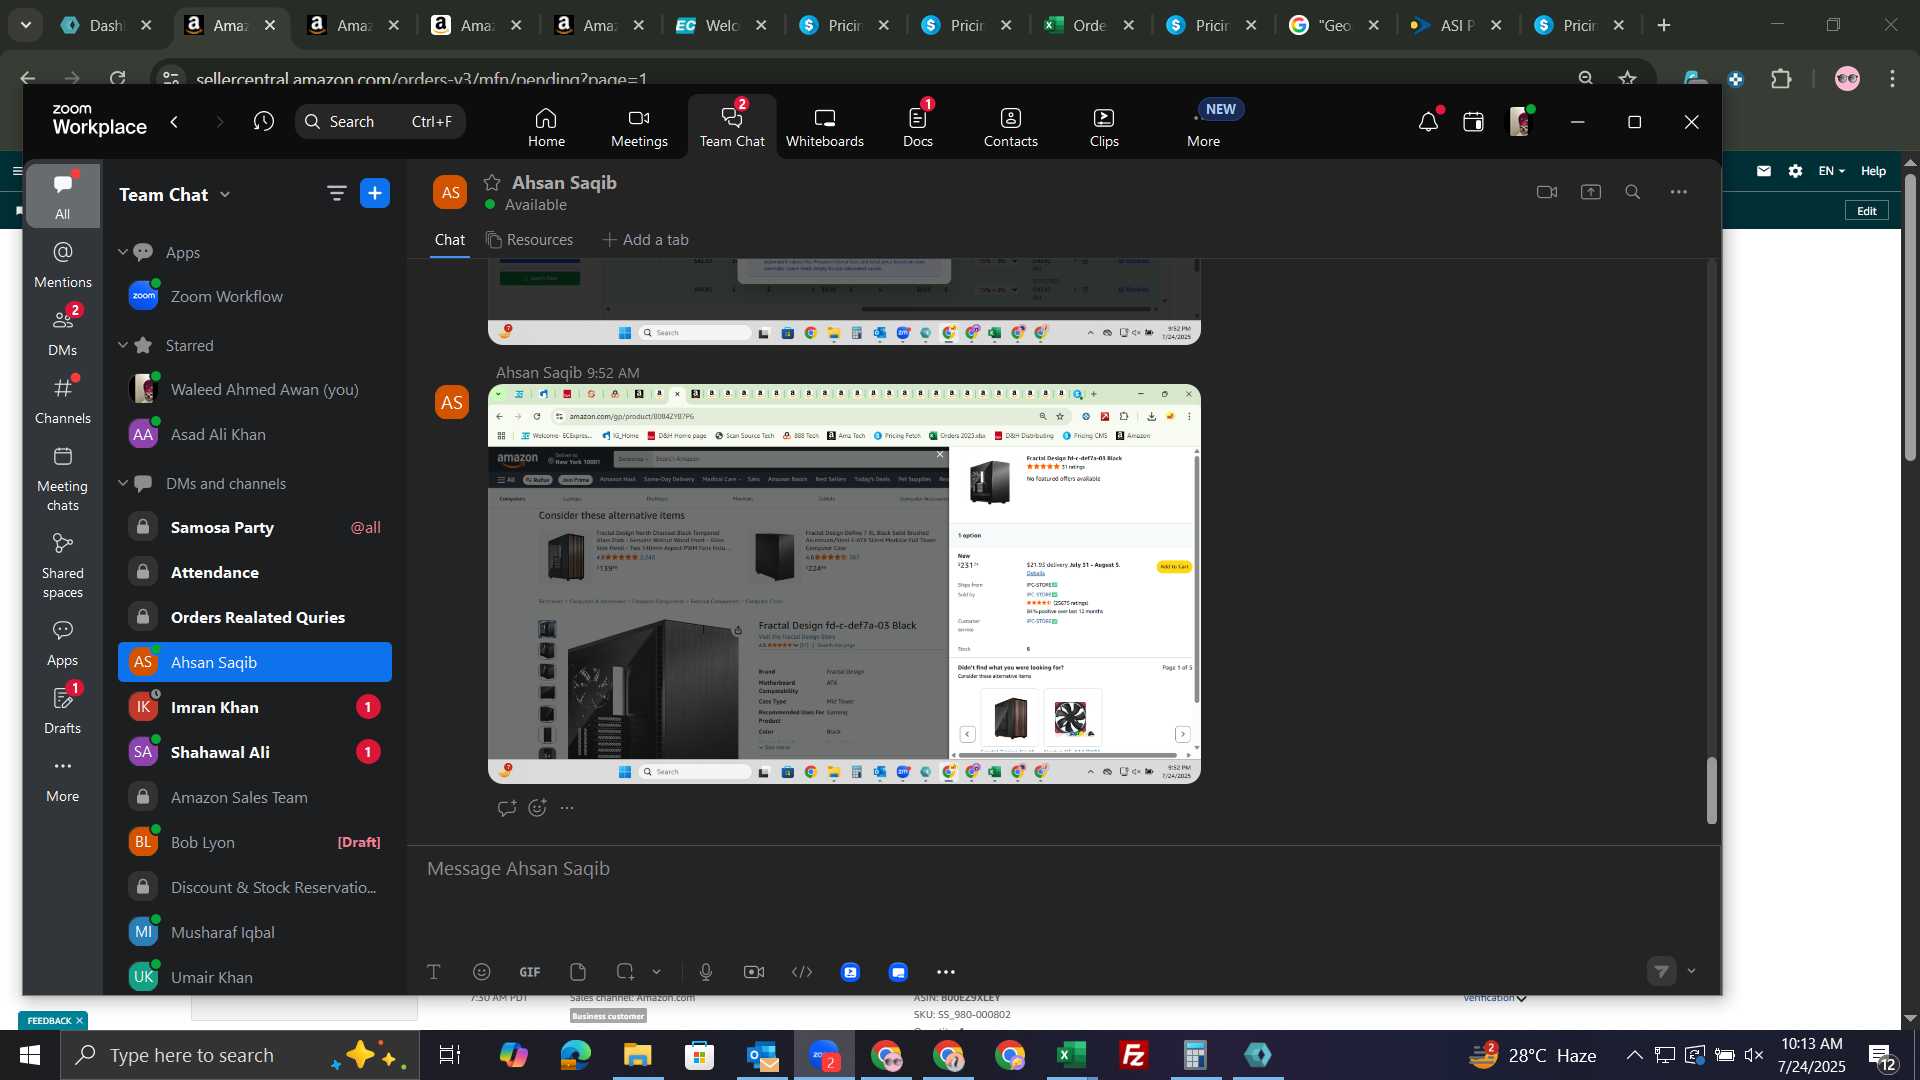Open send options dropdown arrow
Screen dimensions: 1920x1080
point(1691,971)
